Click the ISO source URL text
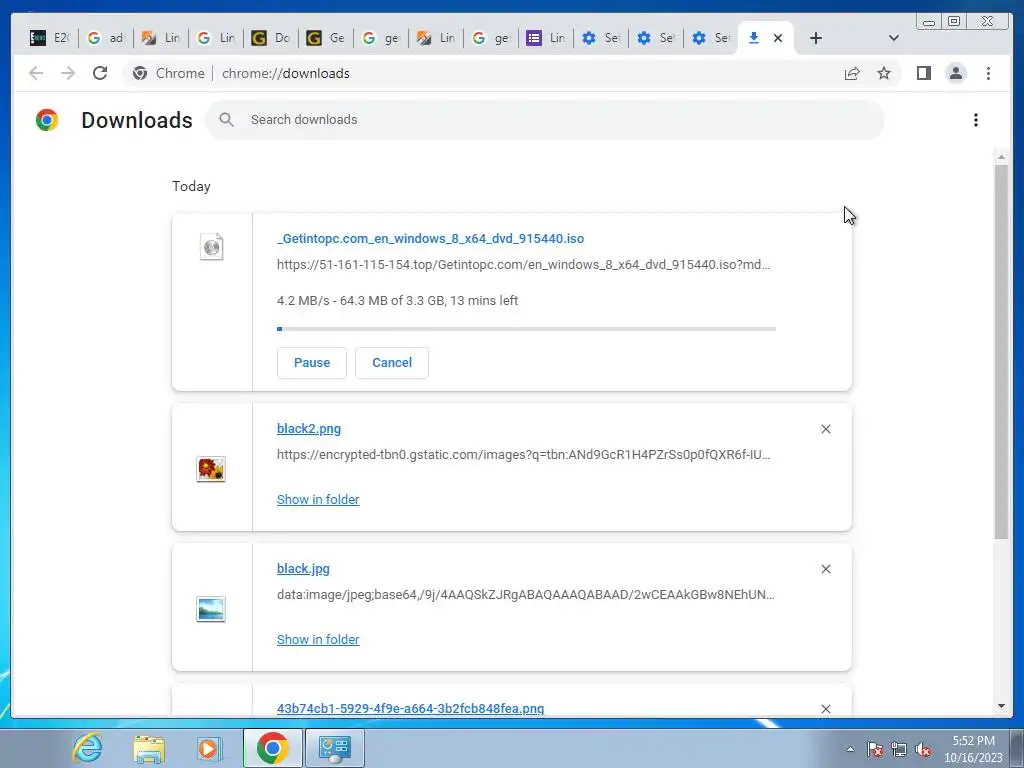The height and width of the screenshot is (768, 1024). click(523, 264)
